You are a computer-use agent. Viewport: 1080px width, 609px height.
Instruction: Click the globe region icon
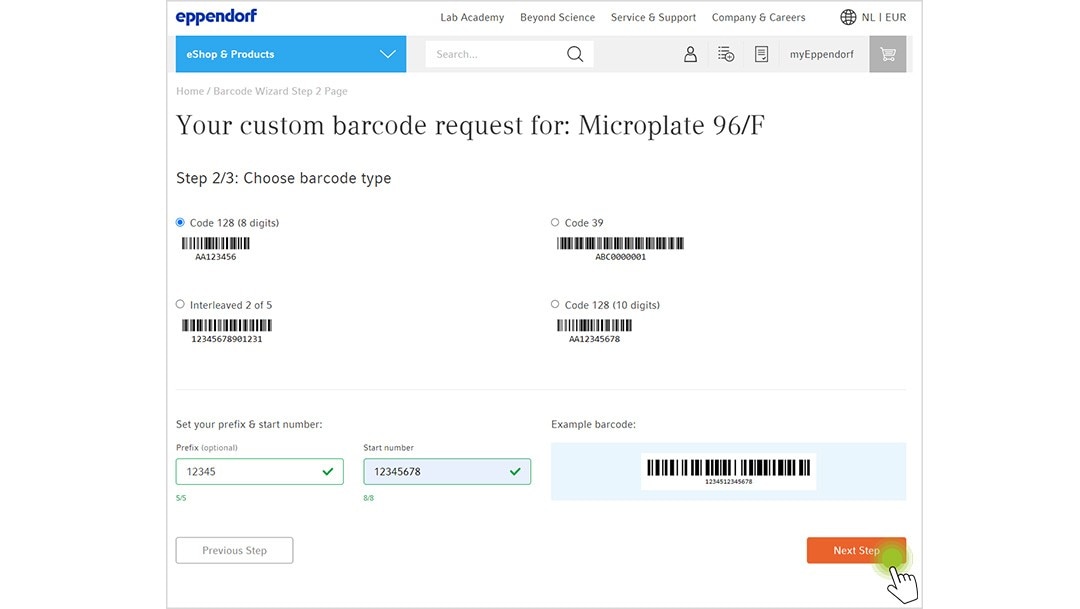(x=848, y=17)
